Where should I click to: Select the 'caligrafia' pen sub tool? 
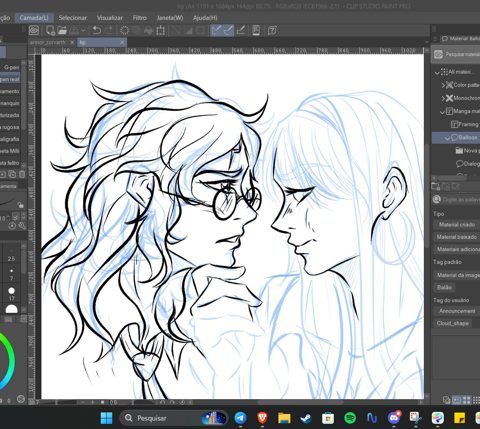(10, 139)
